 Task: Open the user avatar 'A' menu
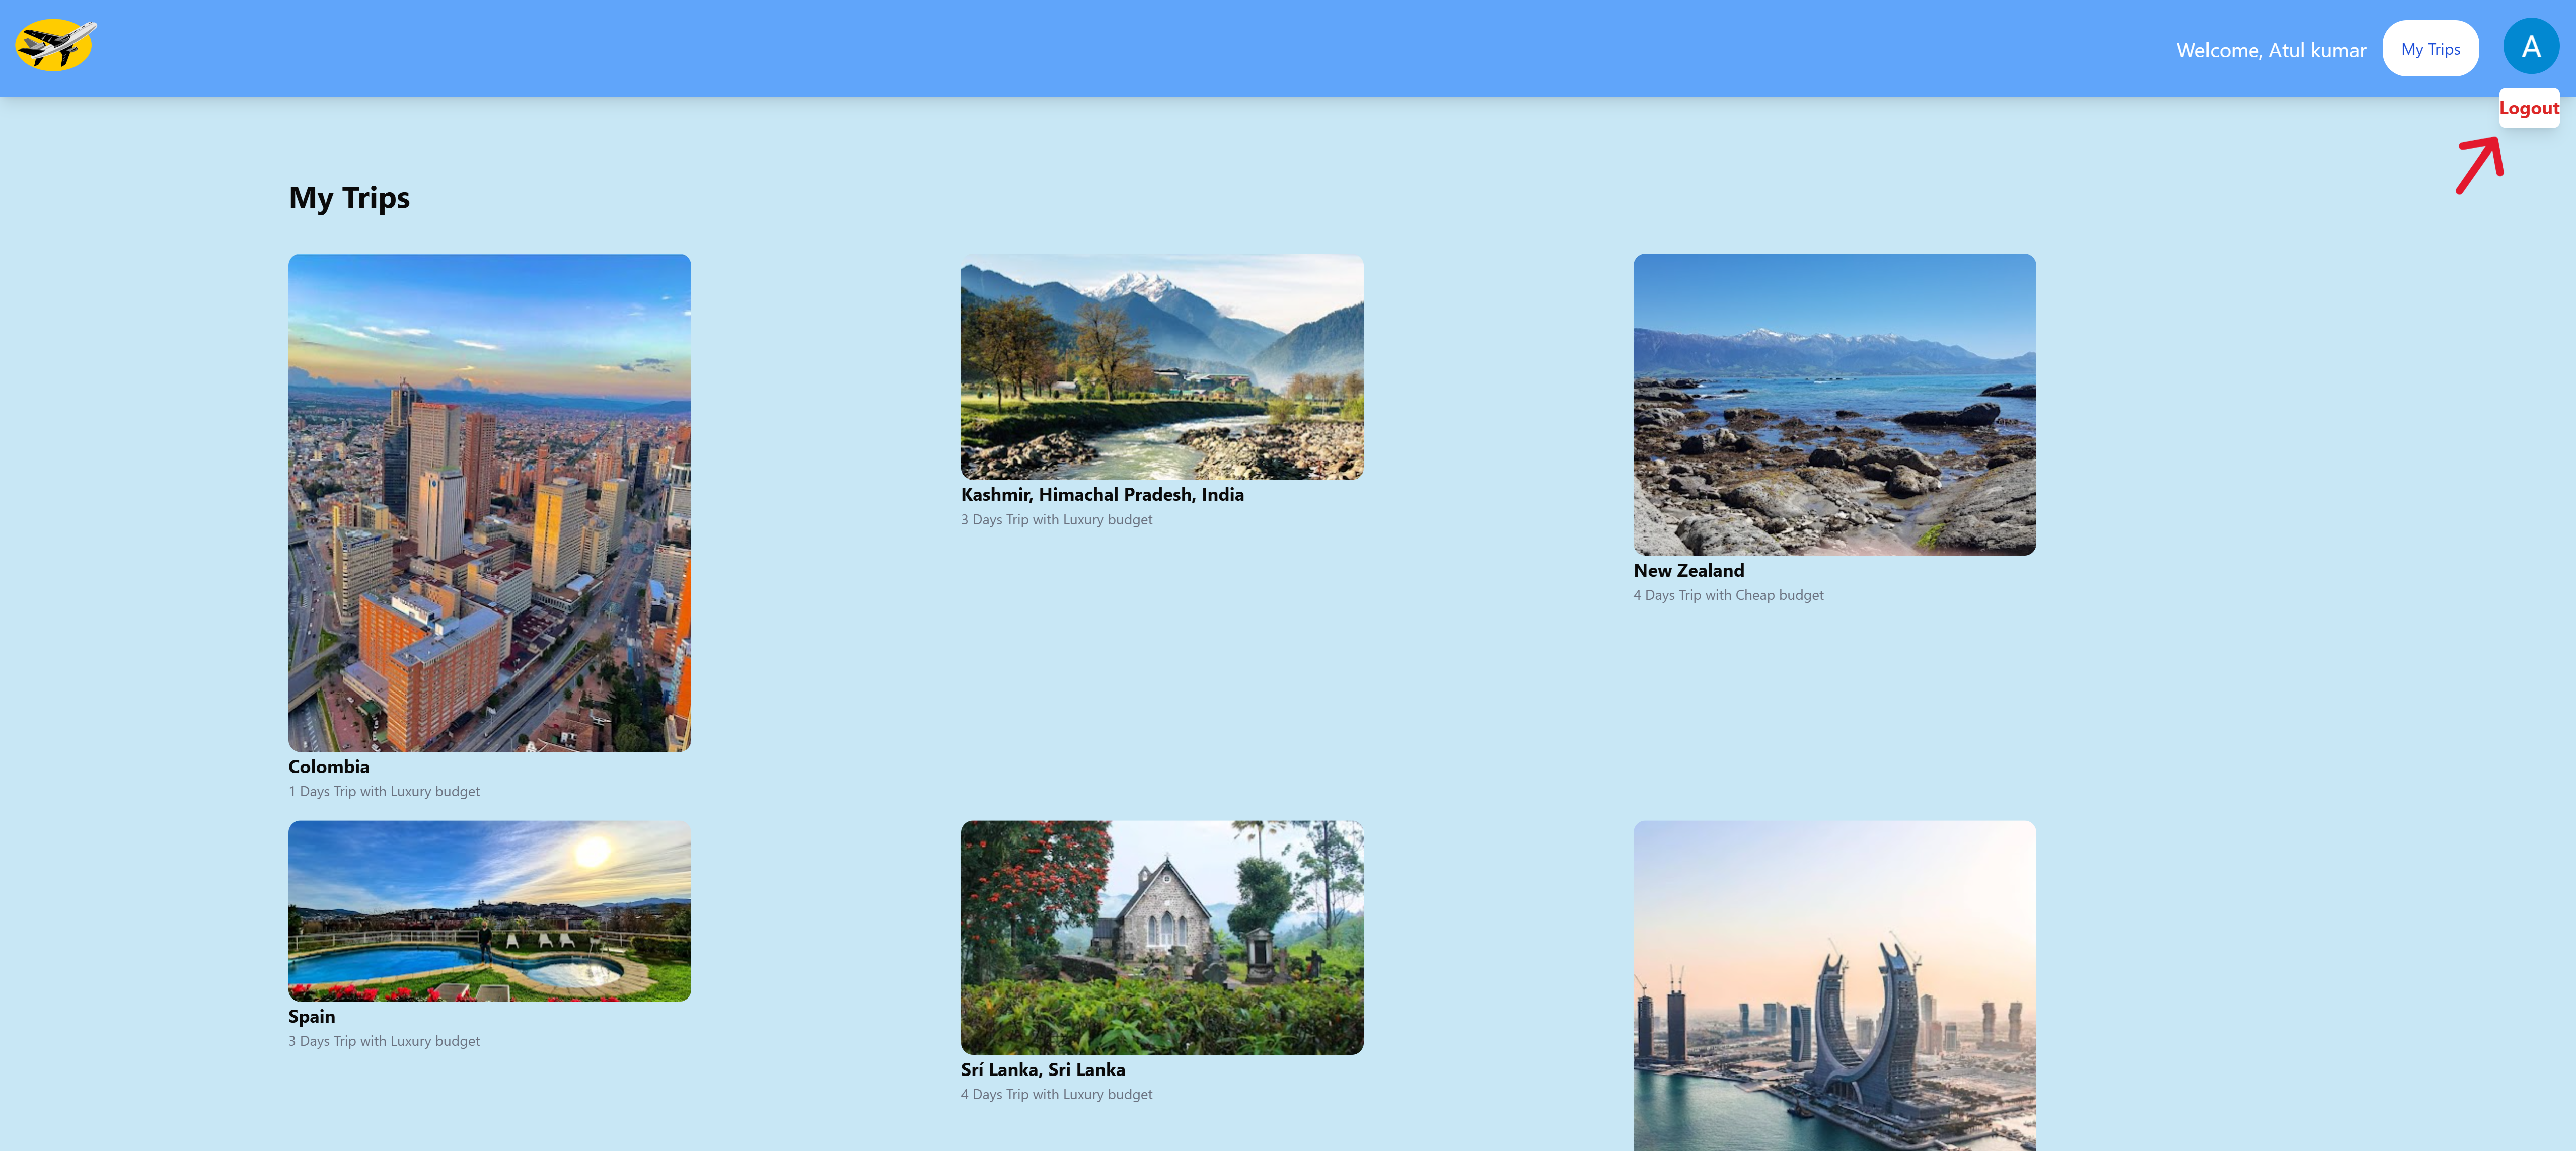(x=2530, y=47)
